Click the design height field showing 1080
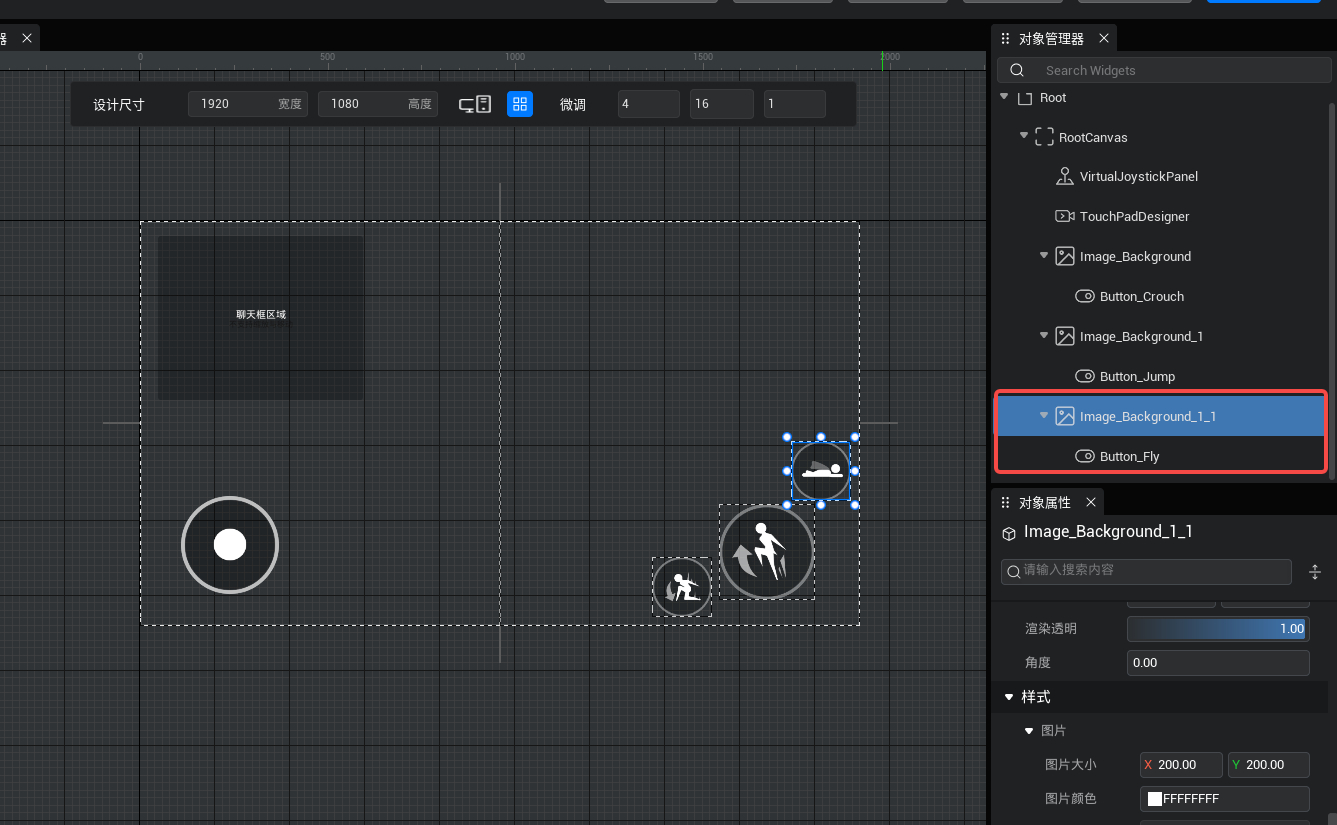The image size is (1337, 825). click(378, 104)
